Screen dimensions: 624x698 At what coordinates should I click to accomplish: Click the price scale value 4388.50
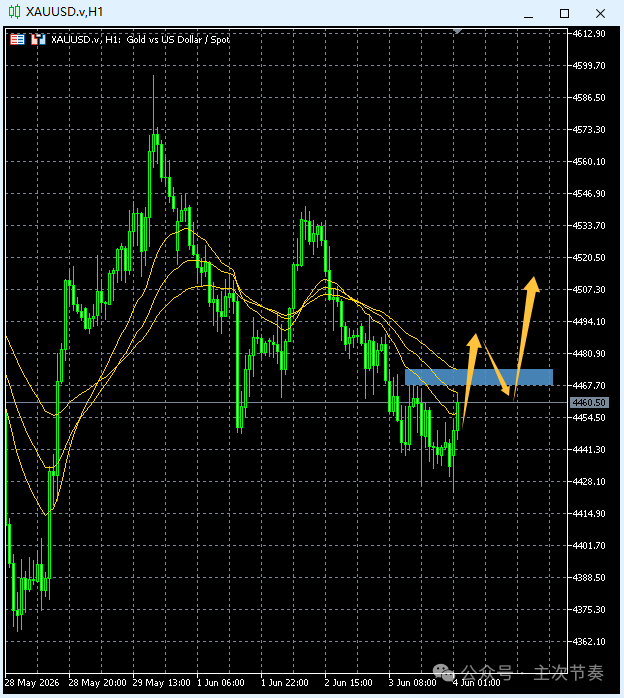click(589, 578)
